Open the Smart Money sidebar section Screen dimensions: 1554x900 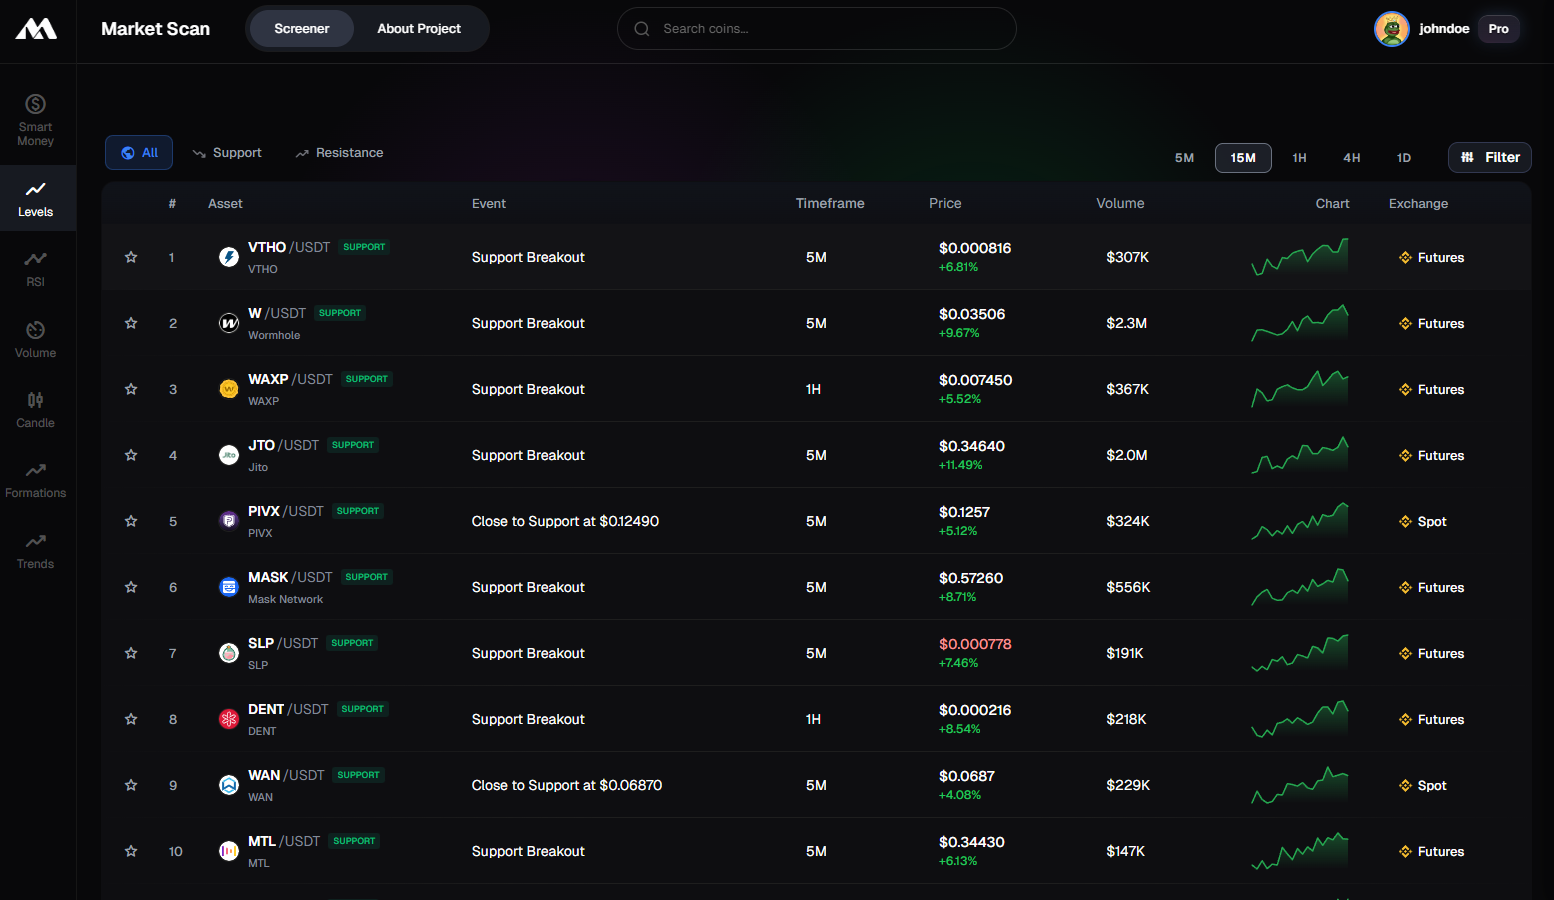36,119
